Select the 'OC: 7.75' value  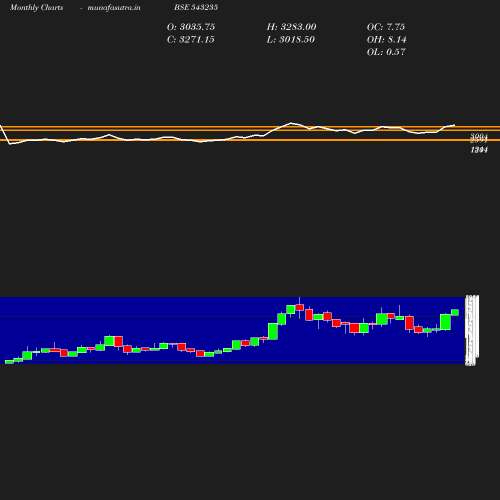point(386,27)
